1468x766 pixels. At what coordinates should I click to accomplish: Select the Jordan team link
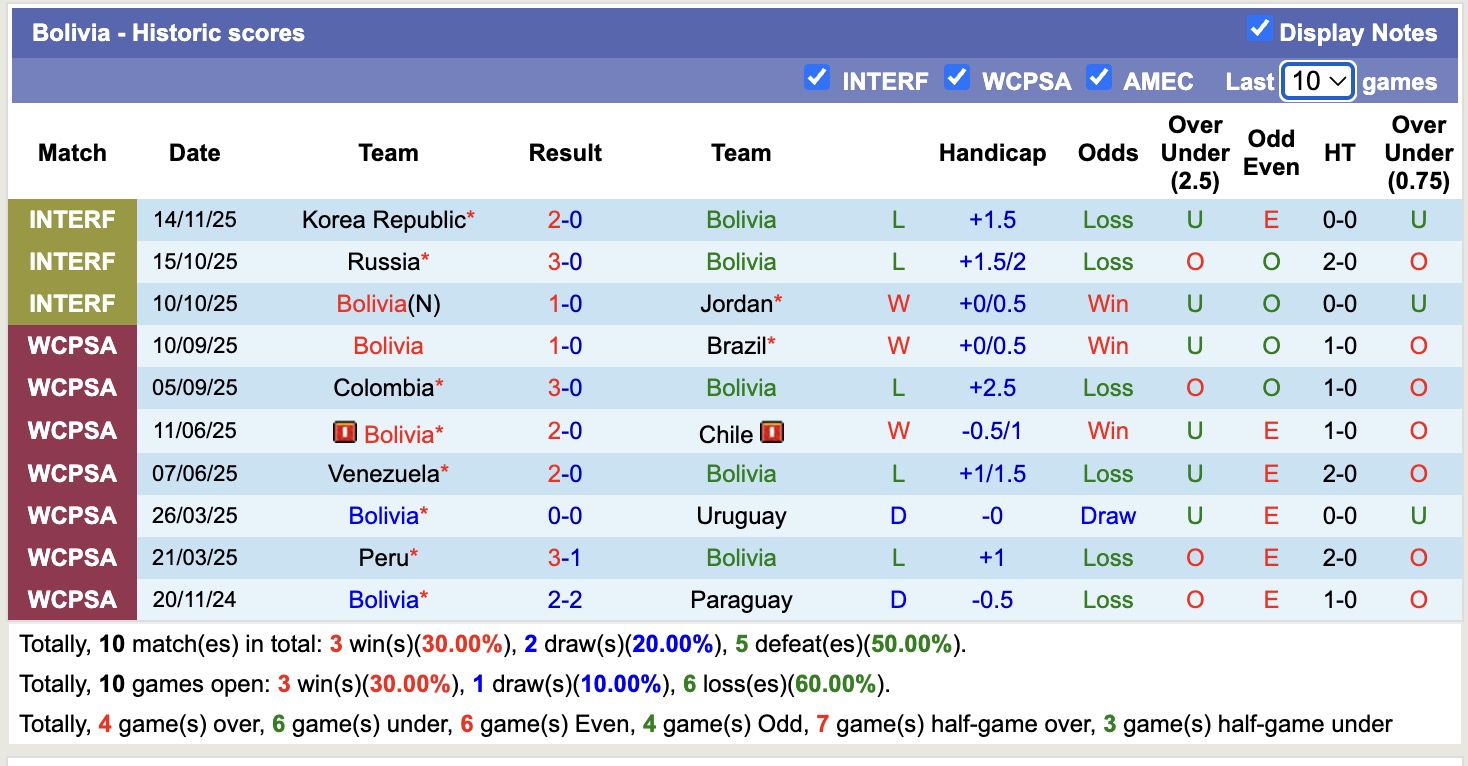click(736, 304)
